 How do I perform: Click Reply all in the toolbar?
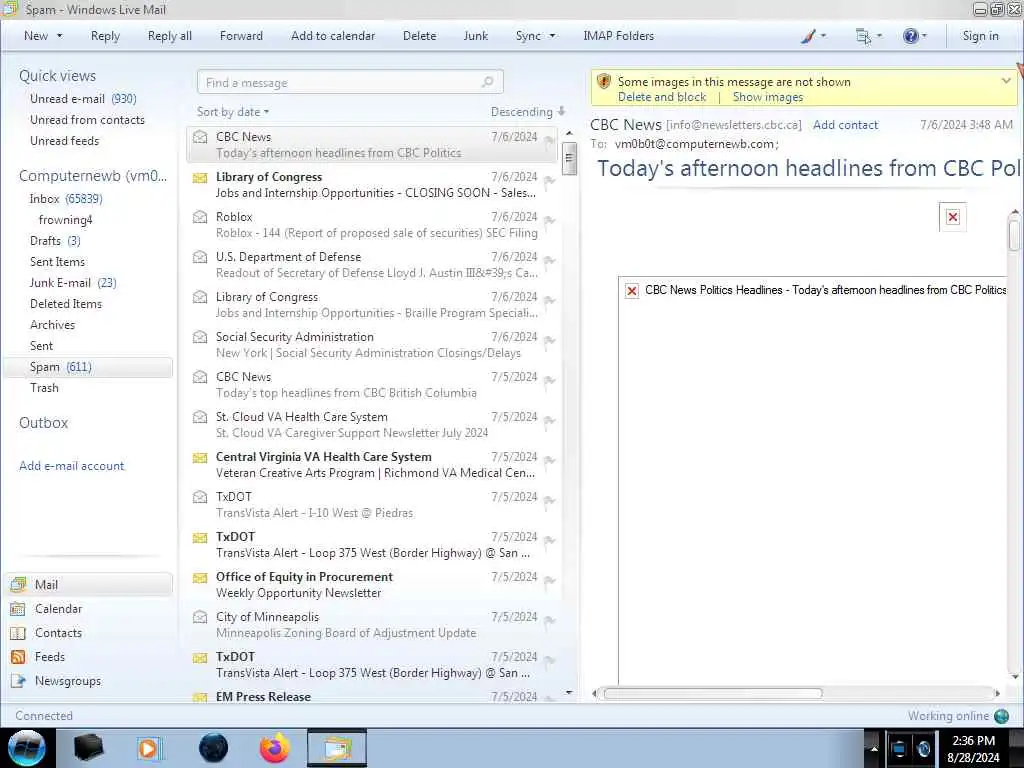170,36
